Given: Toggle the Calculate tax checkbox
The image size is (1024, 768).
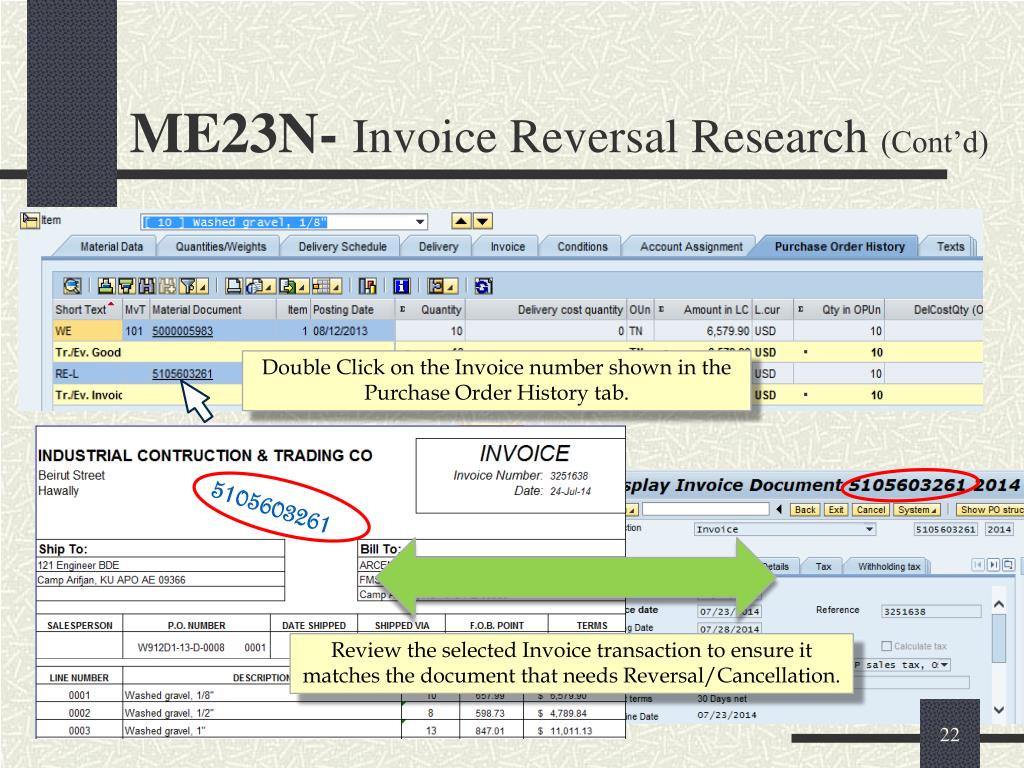Looking at the screenshot, I should [886, 646].
